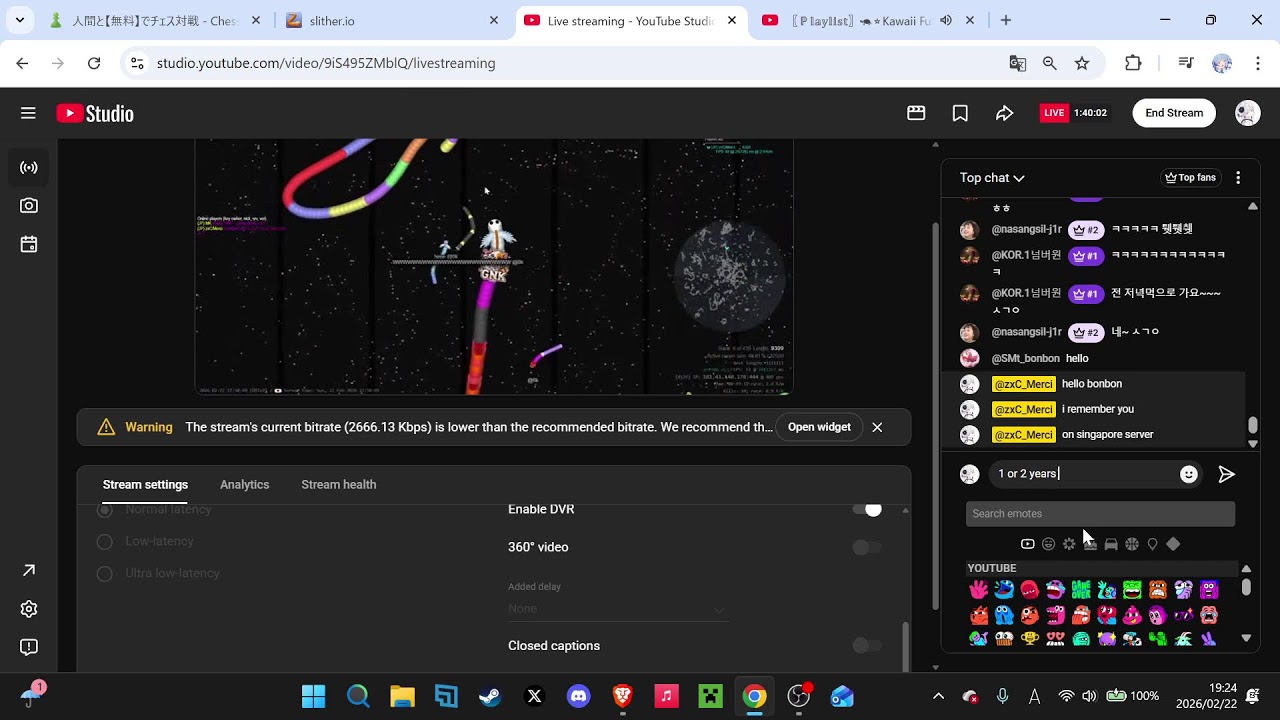This screenshot has width=1280, height=720.
Task: Open the Manage calendar icon in sidebar
Action: [29, 244]
